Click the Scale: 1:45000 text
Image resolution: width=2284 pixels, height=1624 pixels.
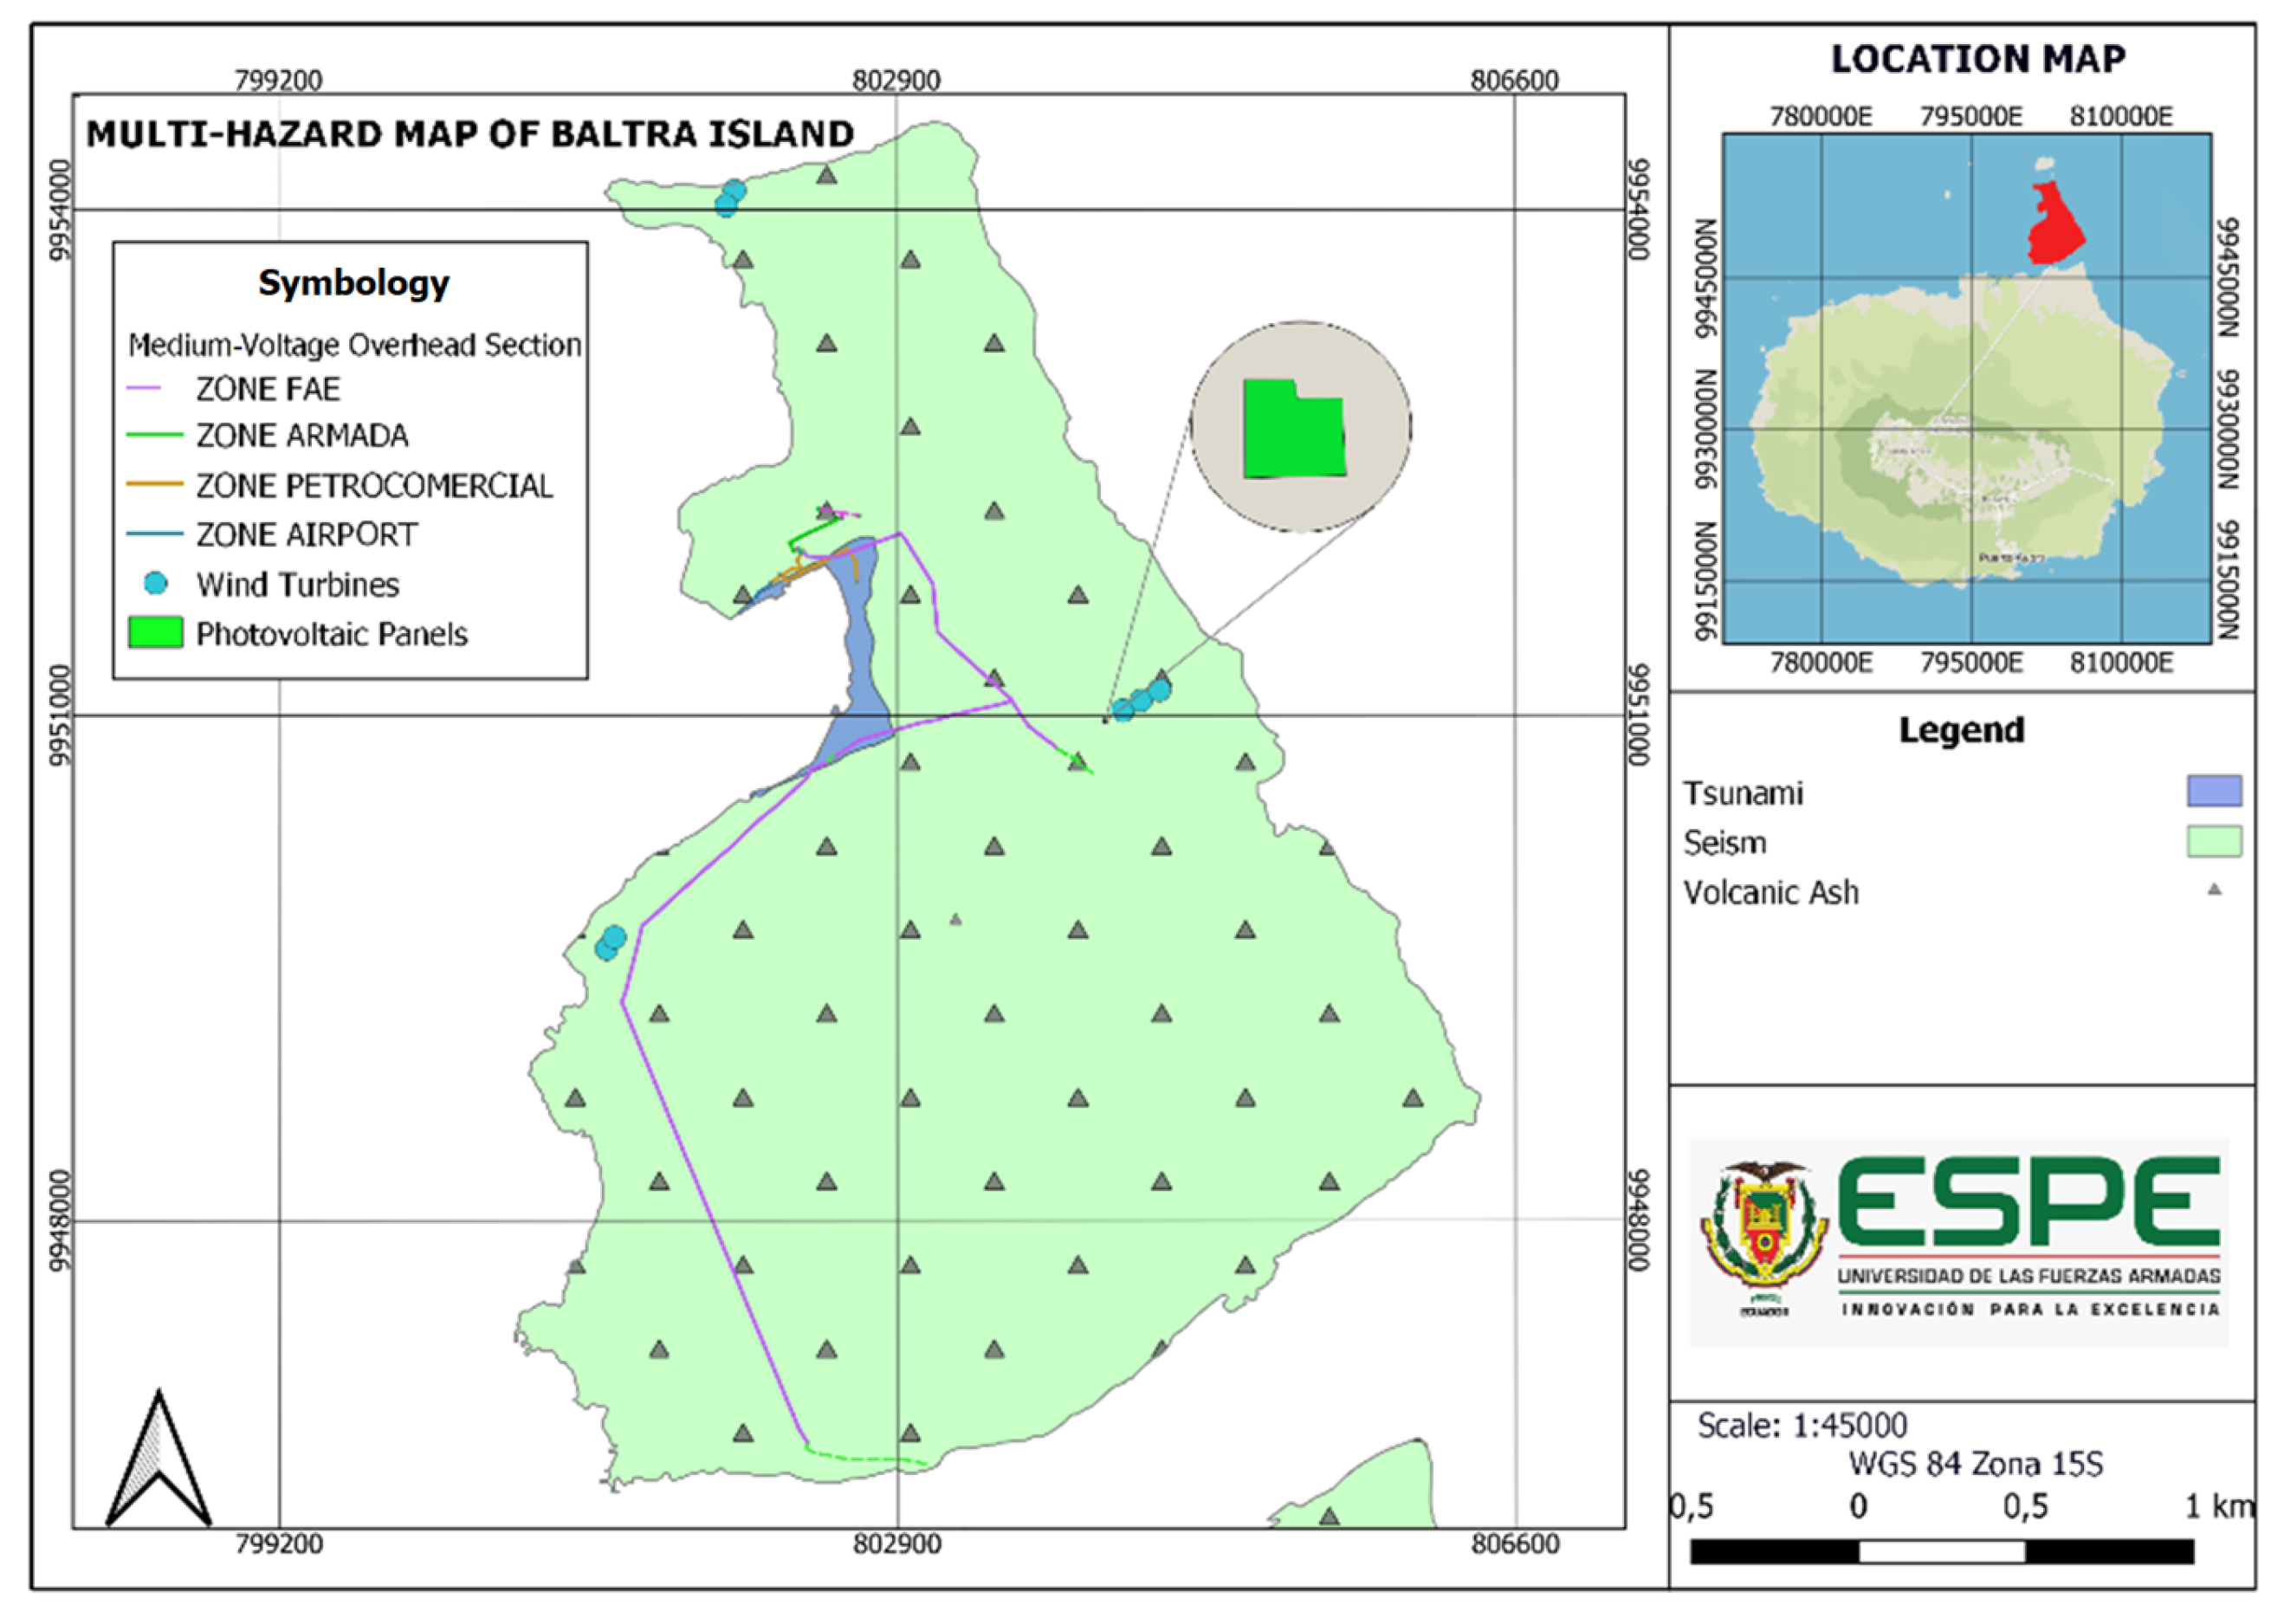click(x=1801, y=1425)
